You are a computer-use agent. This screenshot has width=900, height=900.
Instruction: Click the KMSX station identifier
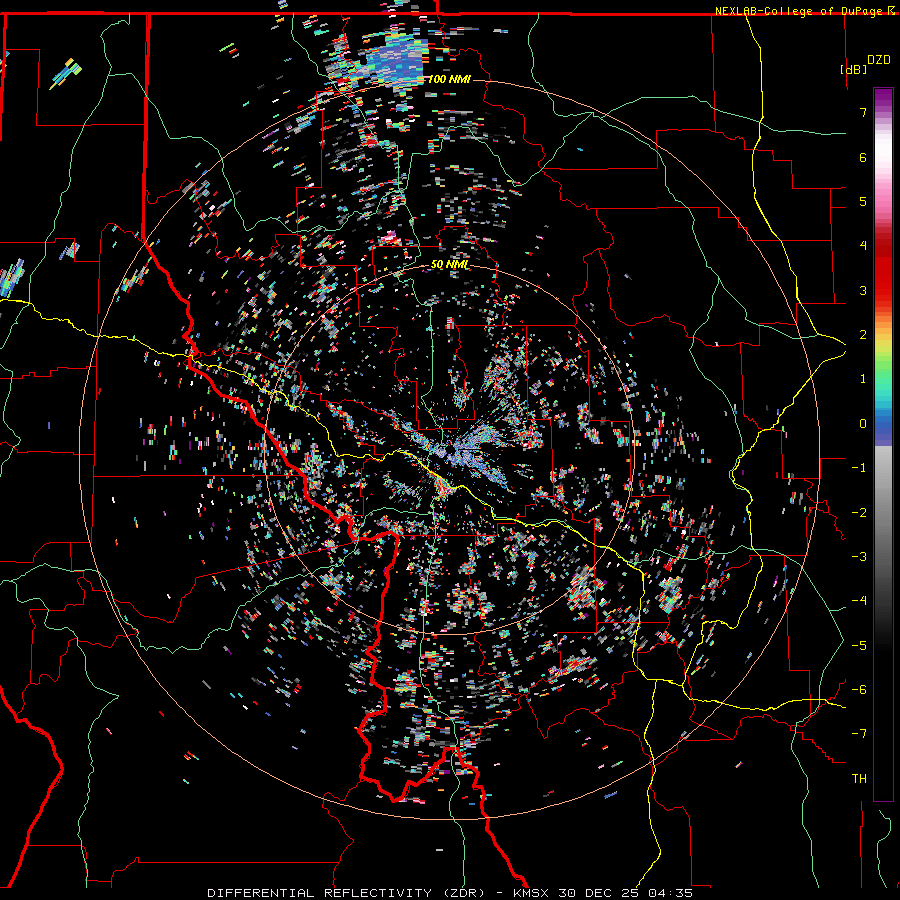pos(532,893)
